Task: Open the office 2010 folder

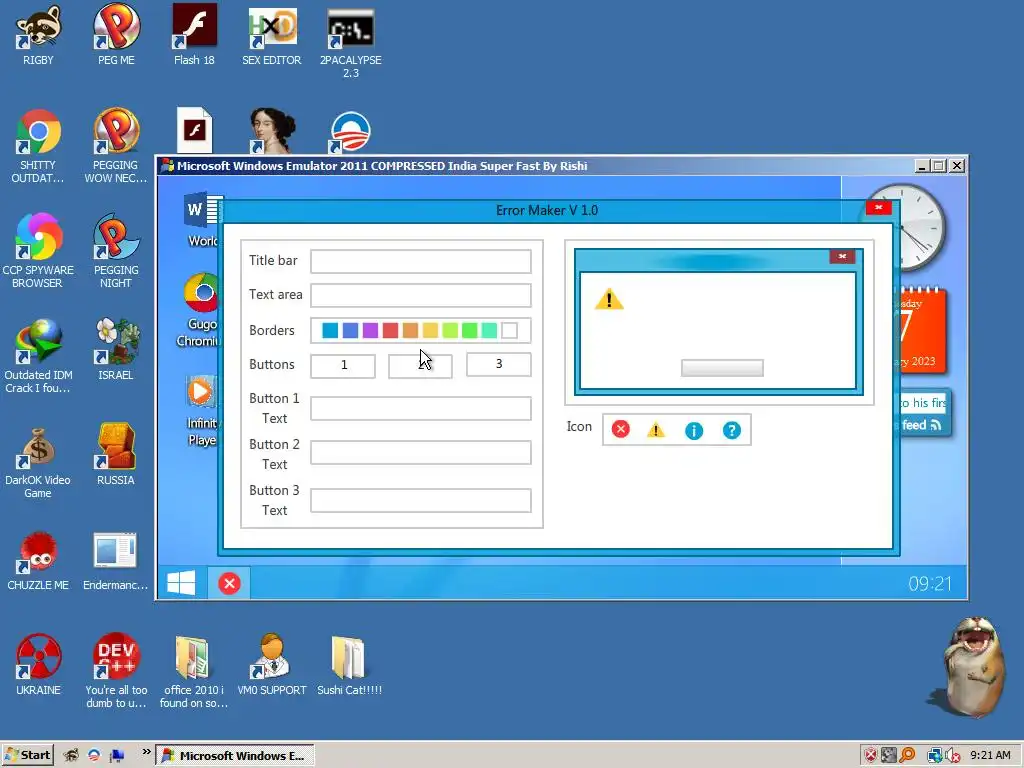Action: pos(194,671)
